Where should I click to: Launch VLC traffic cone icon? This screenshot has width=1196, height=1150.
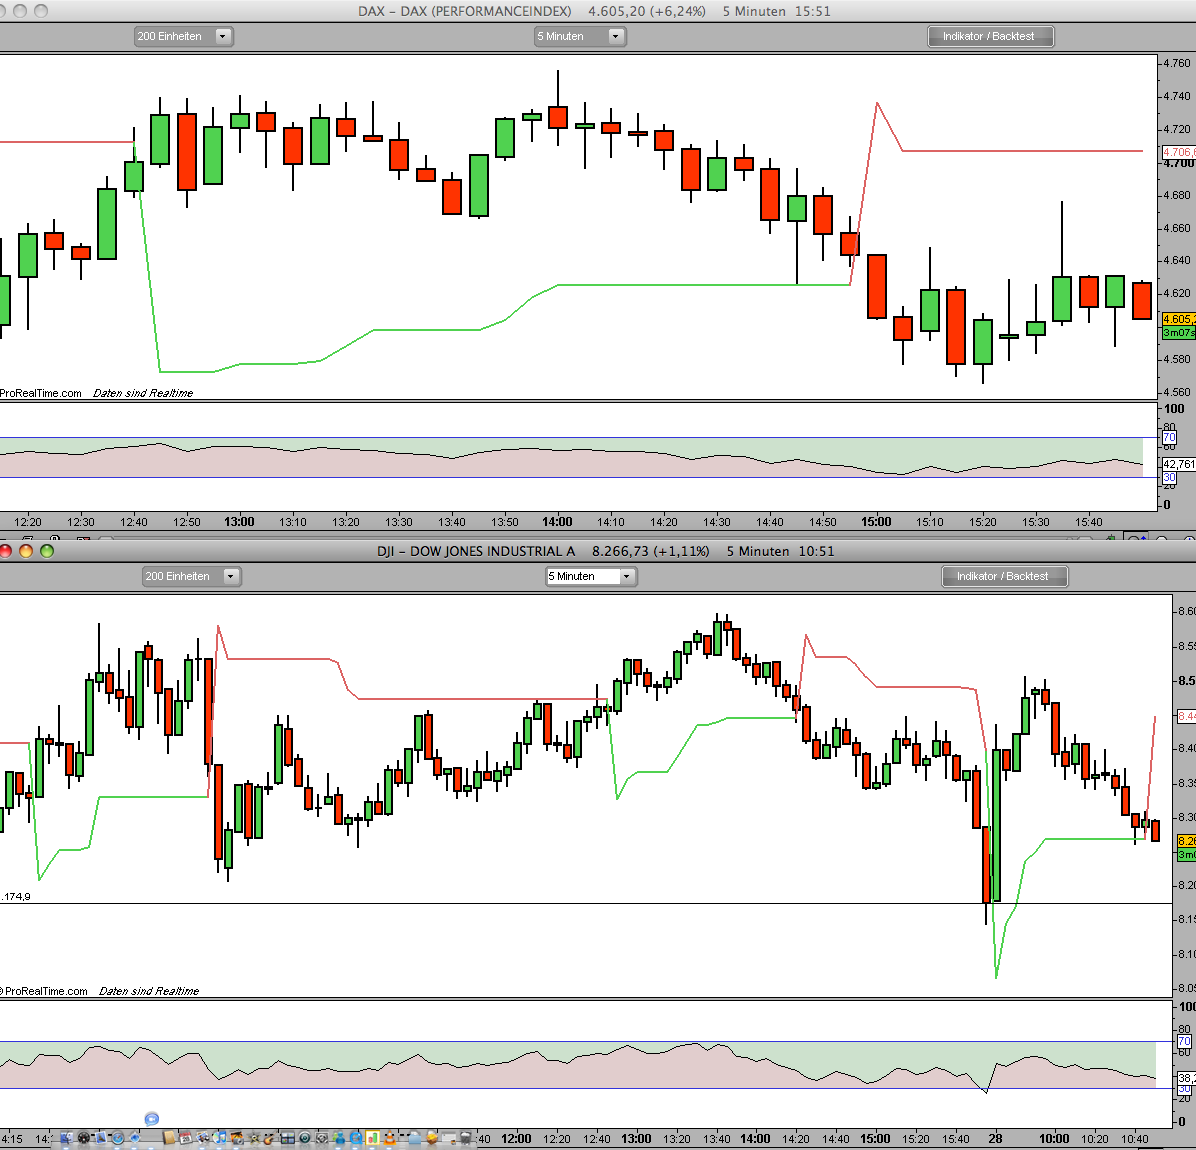pyautogui.click(x=390, y=1138)
